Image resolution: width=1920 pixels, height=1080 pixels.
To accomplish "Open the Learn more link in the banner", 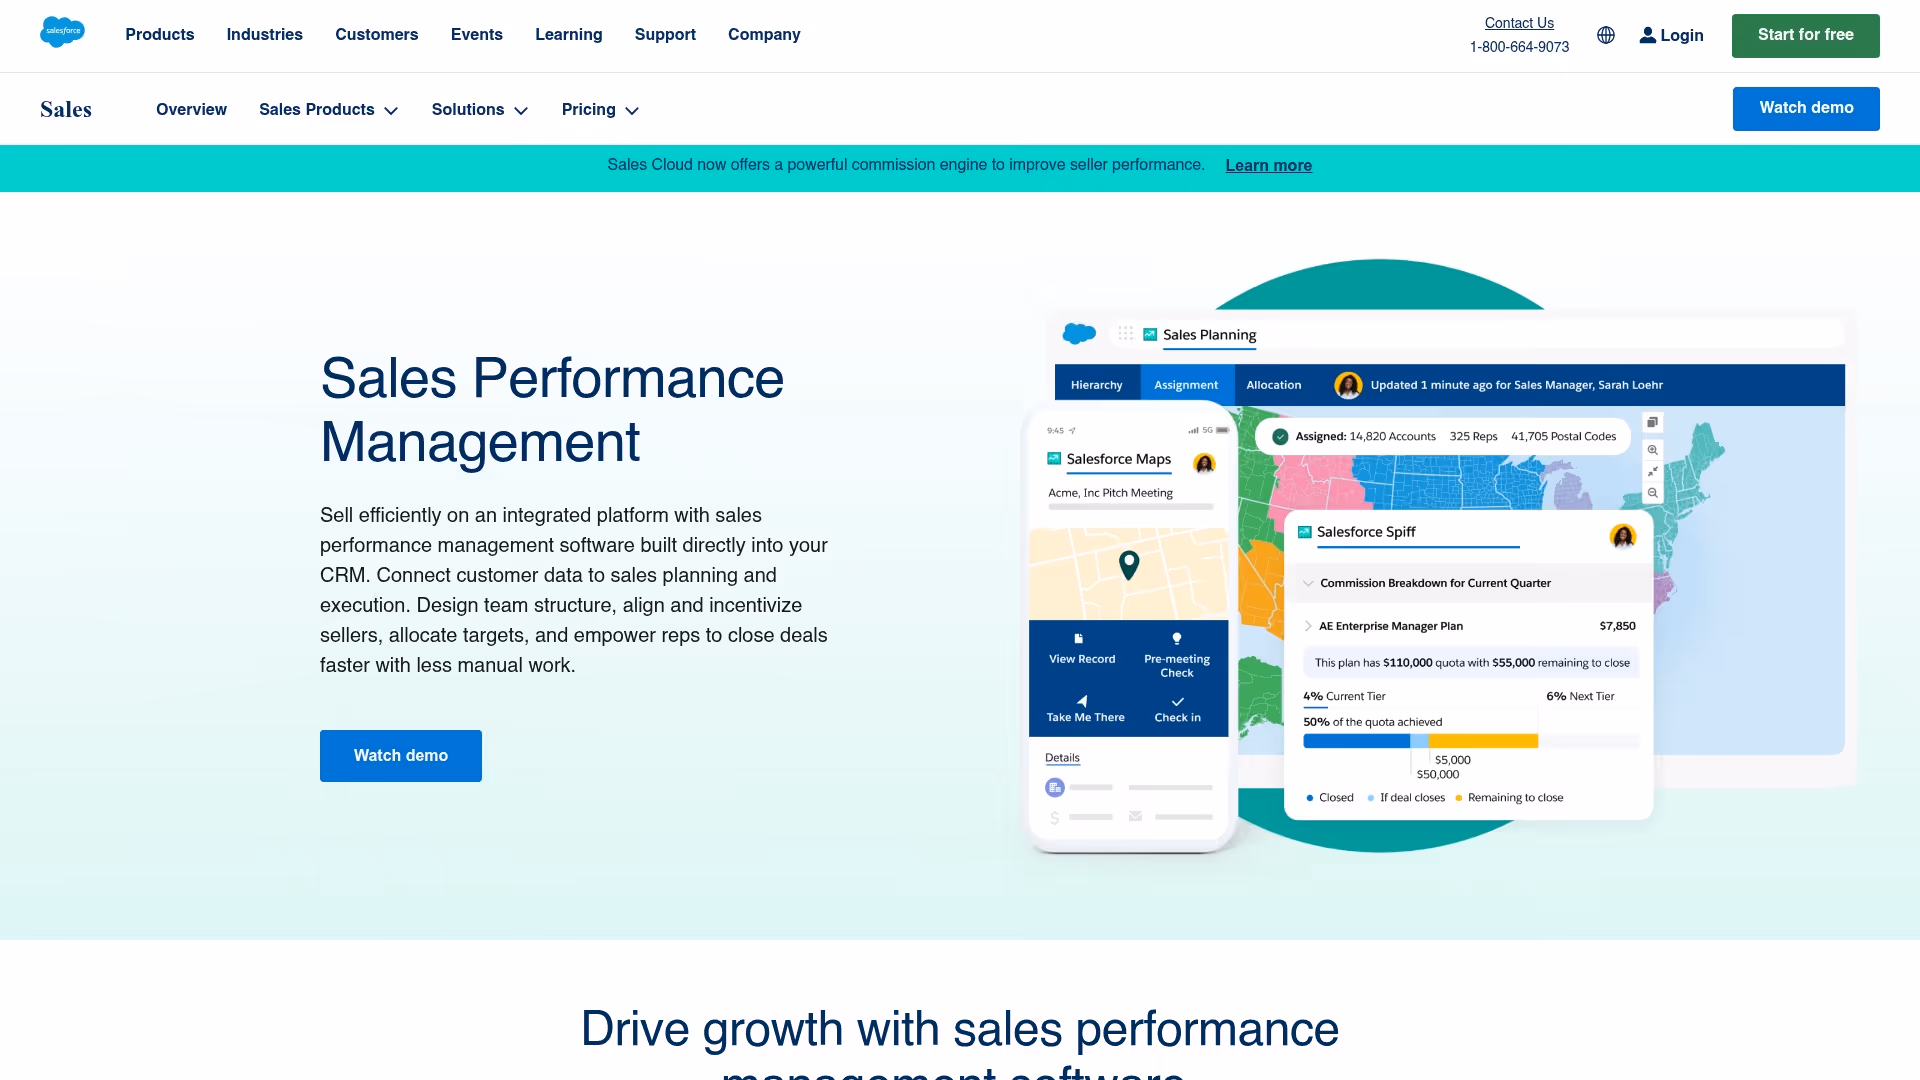I will point(1268,165).
